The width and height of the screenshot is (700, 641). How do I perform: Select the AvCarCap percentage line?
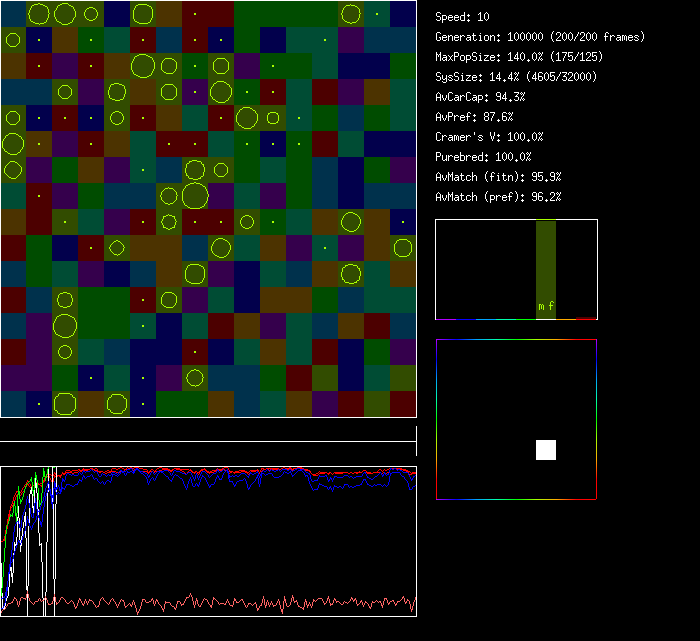tap(480, 97)
